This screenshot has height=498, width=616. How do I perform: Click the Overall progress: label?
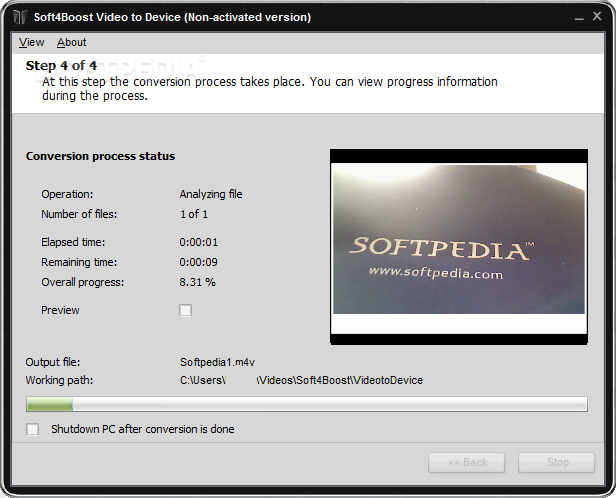[82, 282]
